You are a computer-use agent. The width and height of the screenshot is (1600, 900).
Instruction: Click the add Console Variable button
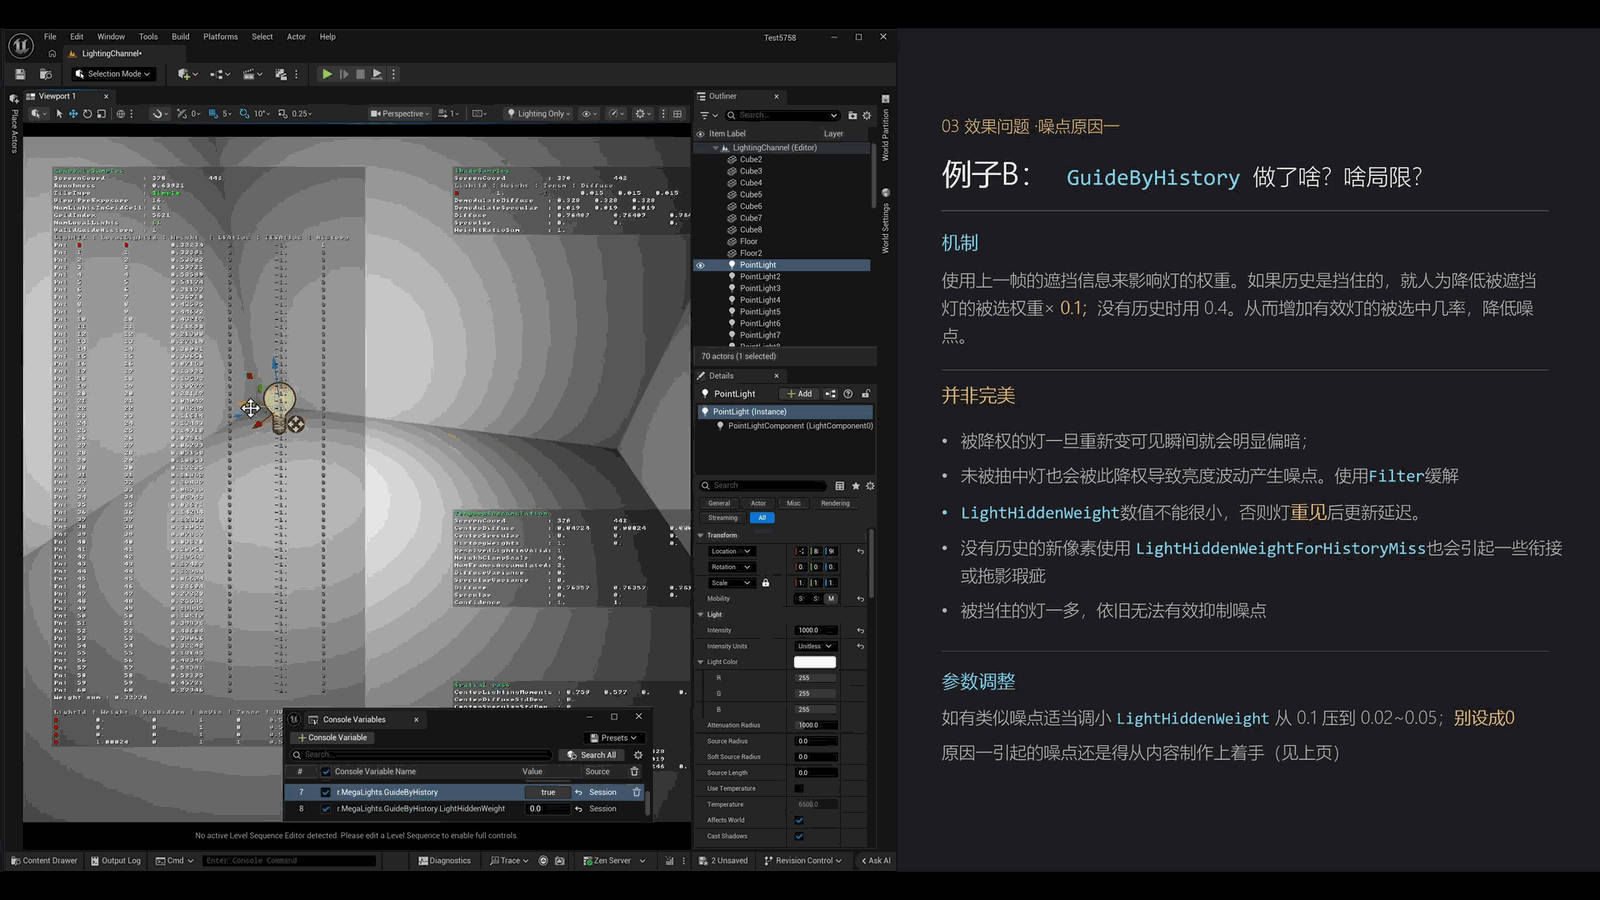(x=333, y=738)
